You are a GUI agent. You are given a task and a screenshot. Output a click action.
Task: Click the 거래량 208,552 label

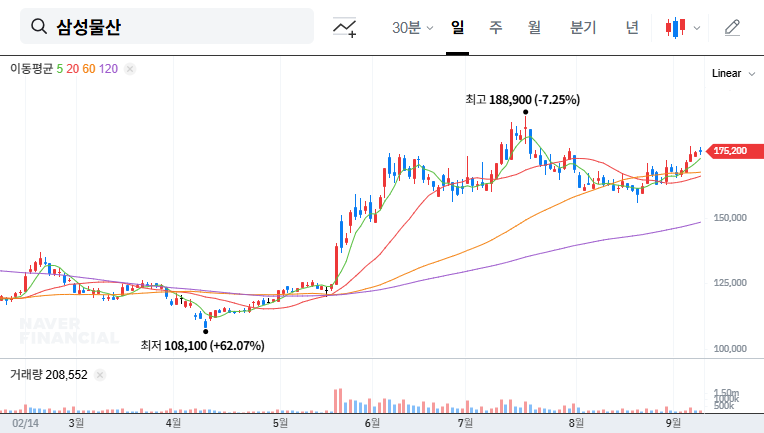pos(49,375)
